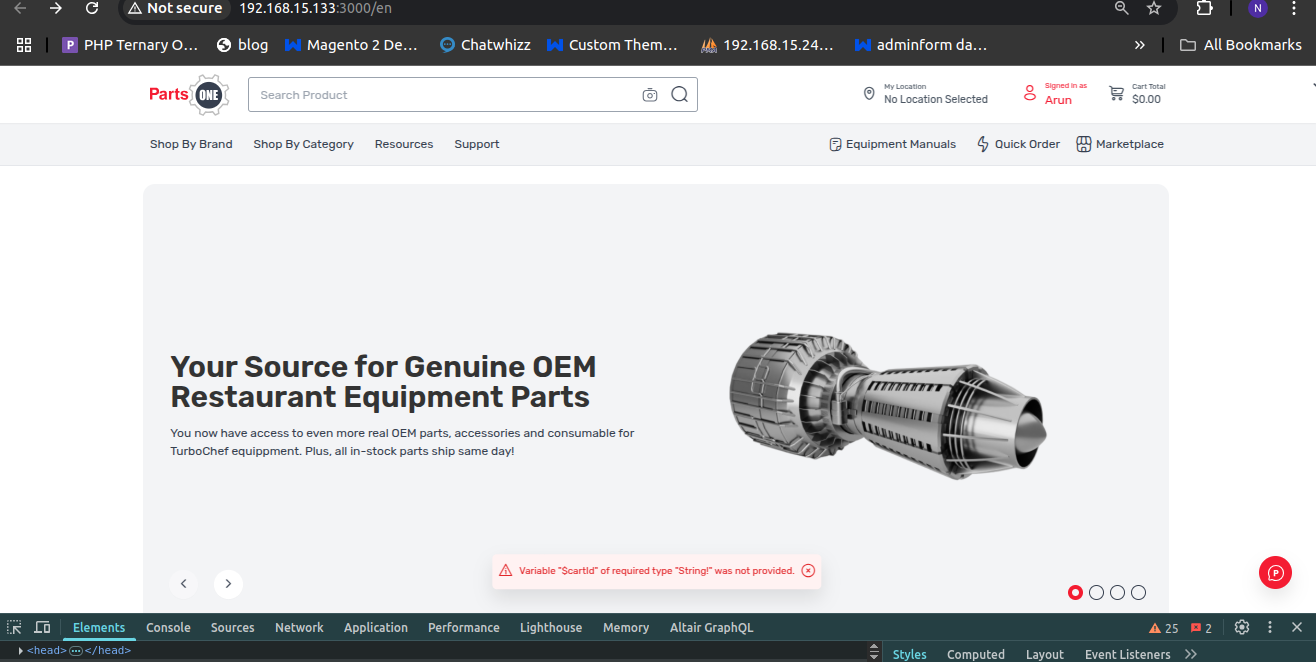This screenshot has width=1316, height=662.
Task: Open the Arun account link
Action: (1058, 100)
